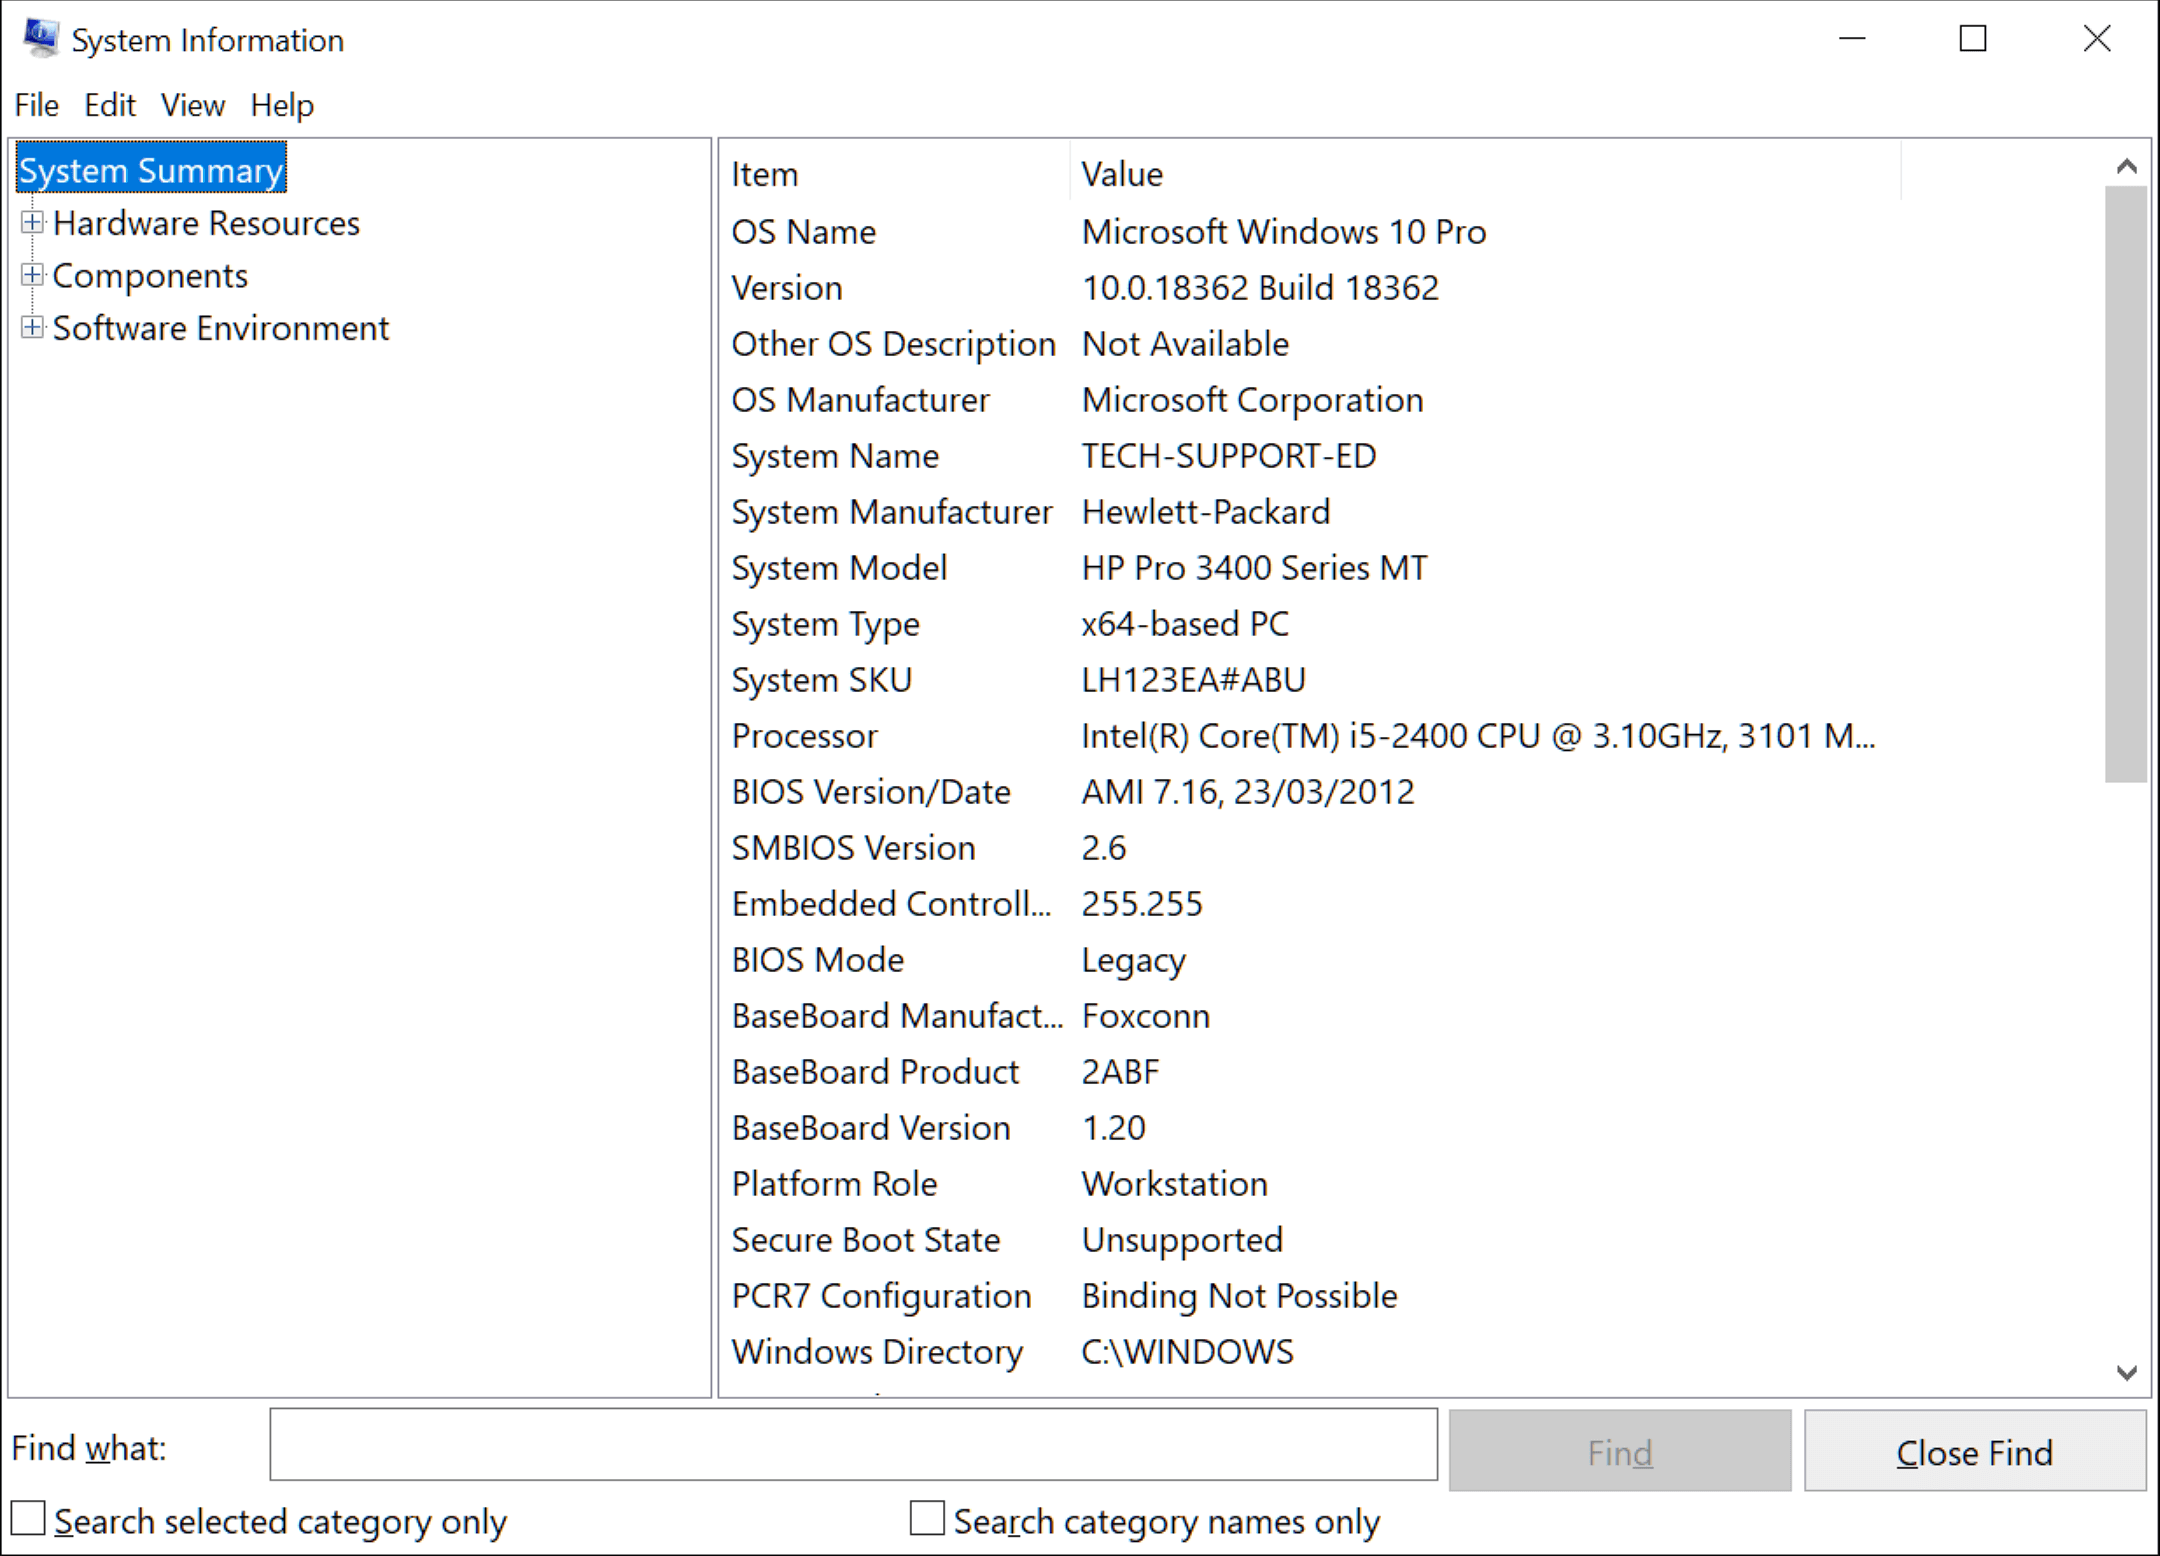Click the Value column header
The image size is (2160, 1556).
pyautogui.click(x=1485, y=174)
